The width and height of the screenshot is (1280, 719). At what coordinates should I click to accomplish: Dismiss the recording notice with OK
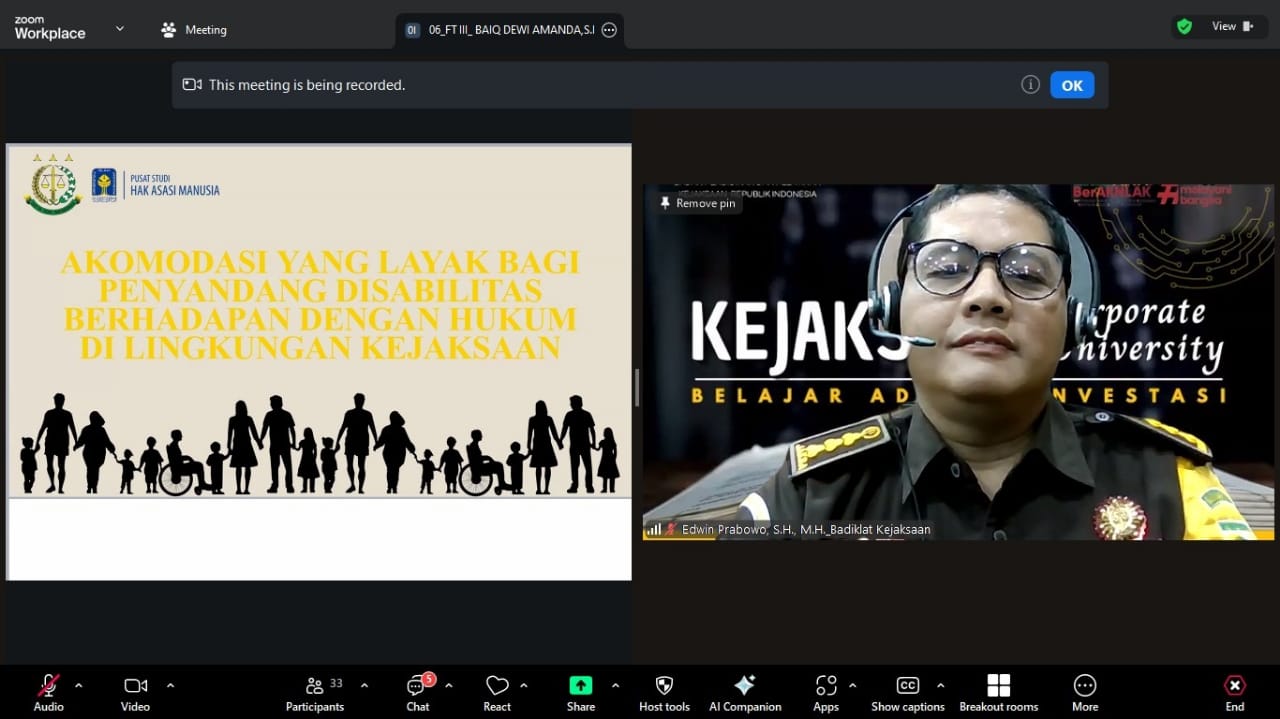(x=1071, y=85)
